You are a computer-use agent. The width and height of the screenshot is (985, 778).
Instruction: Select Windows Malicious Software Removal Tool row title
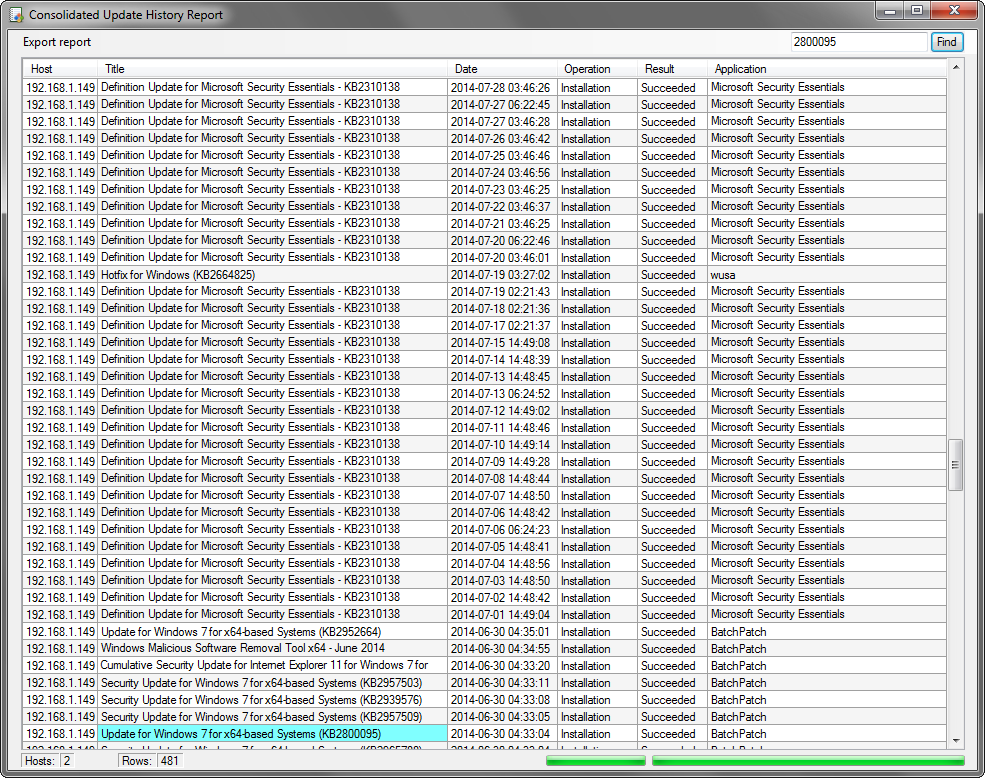272,649
